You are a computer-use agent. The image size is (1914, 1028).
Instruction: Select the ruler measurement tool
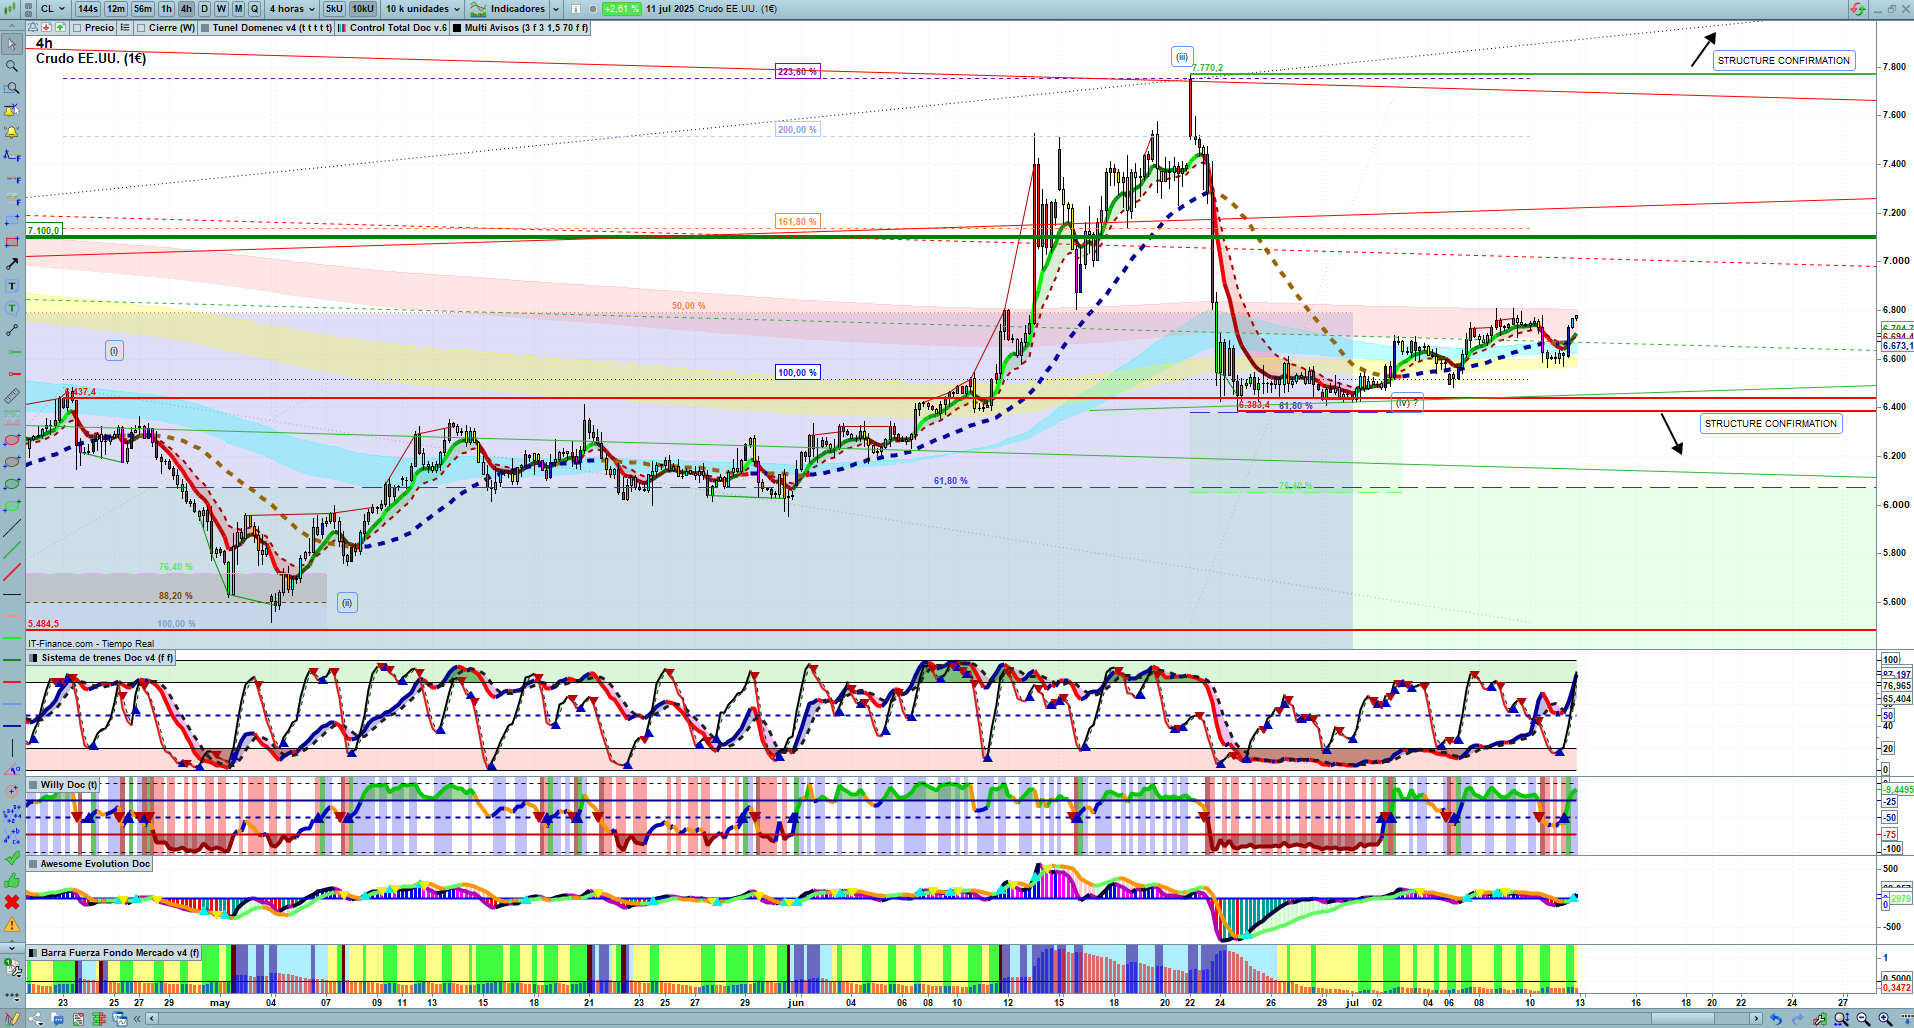(12, 396)
